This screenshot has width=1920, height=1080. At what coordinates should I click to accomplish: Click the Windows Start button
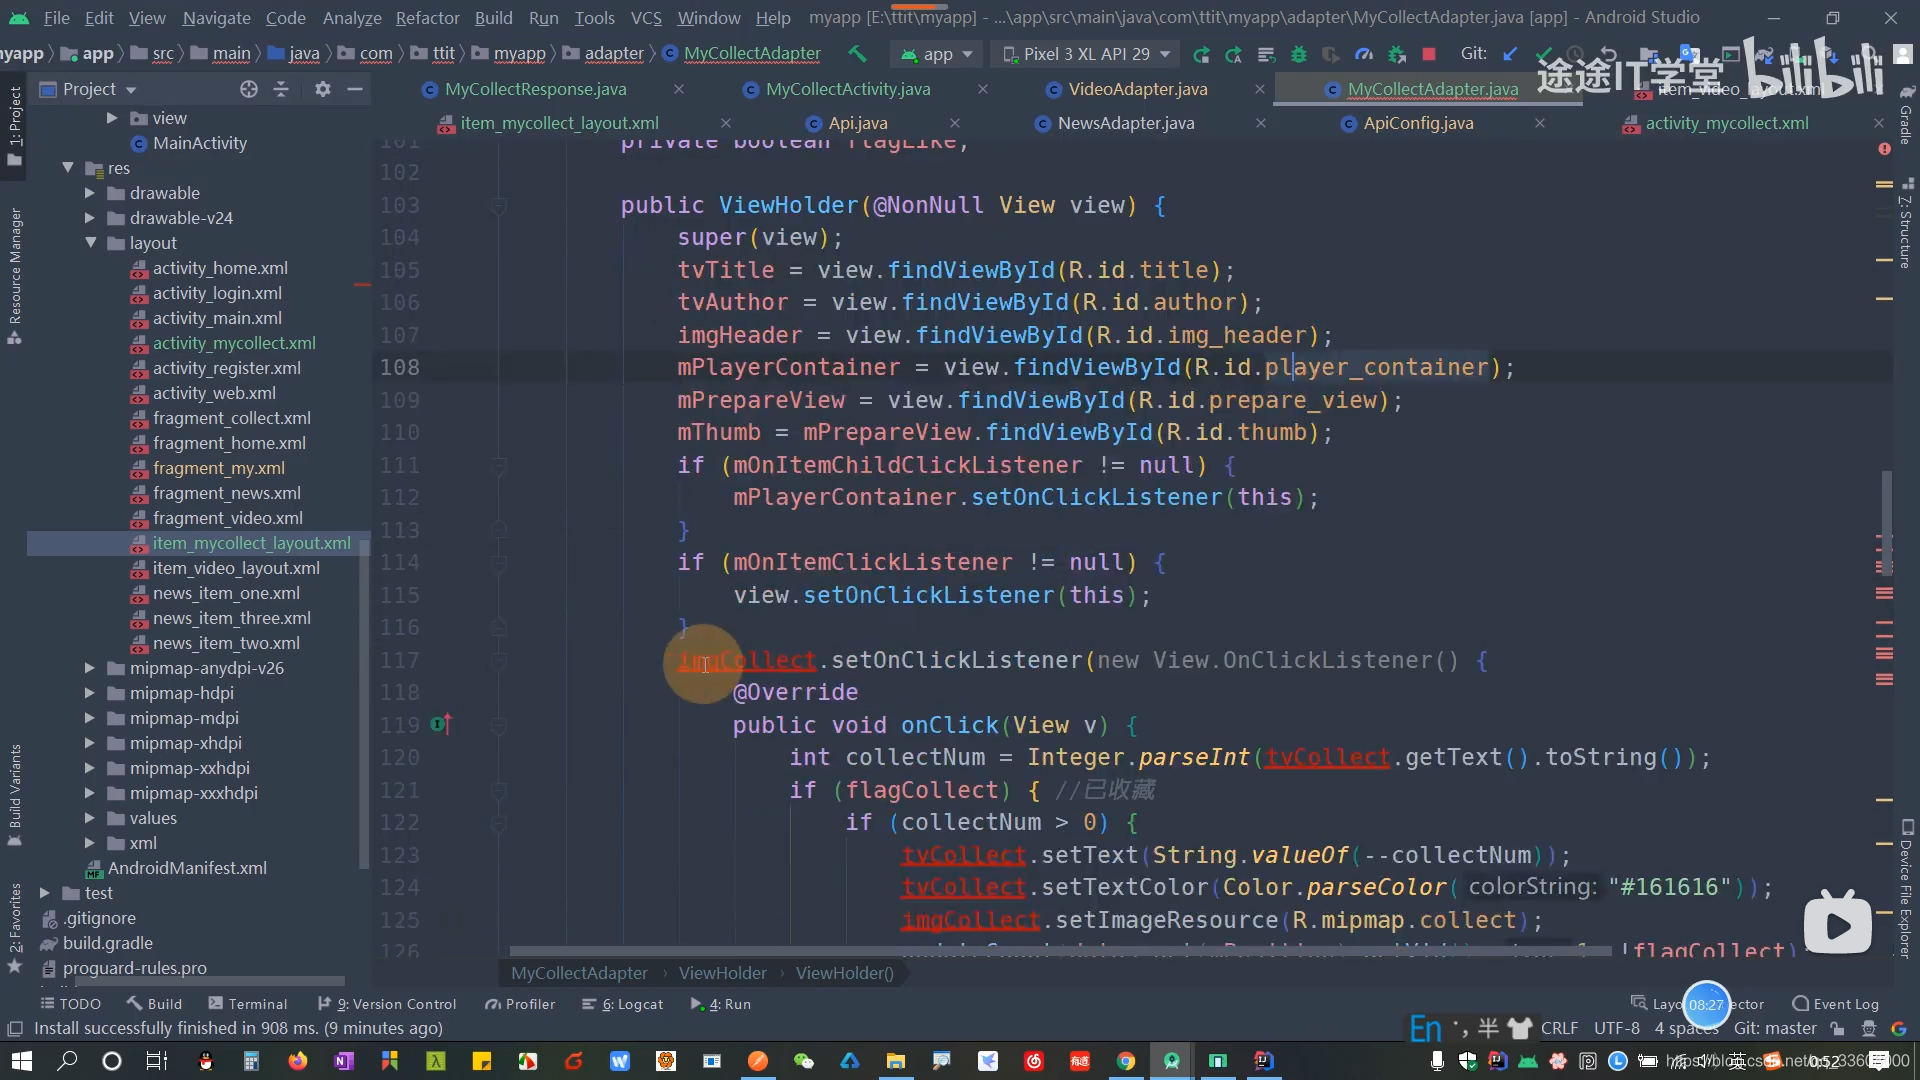pos(22,1061)
